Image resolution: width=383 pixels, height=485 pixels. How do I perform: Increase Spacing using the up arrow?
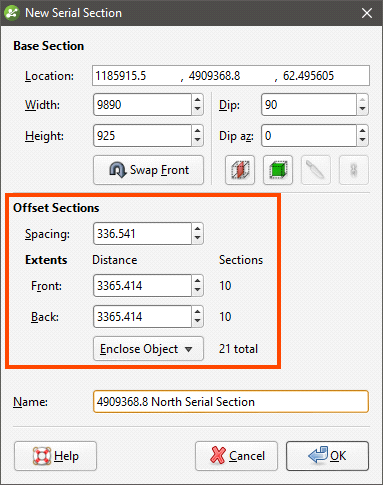pos(198,228)
